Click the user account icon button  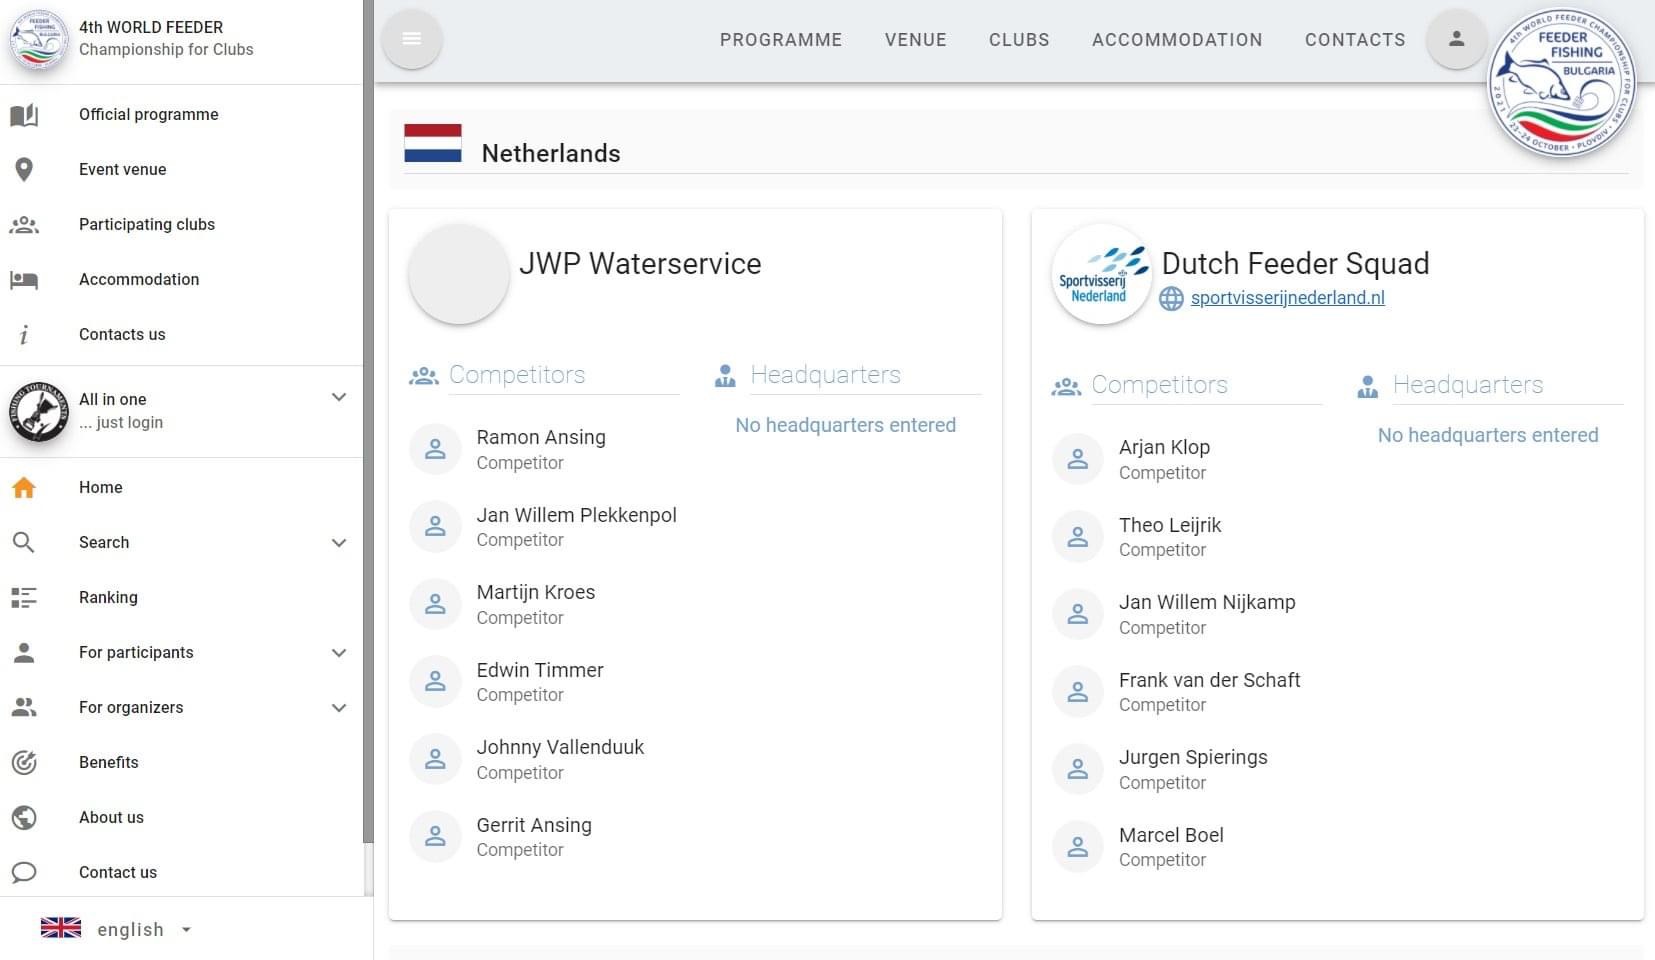[1456, 39]
